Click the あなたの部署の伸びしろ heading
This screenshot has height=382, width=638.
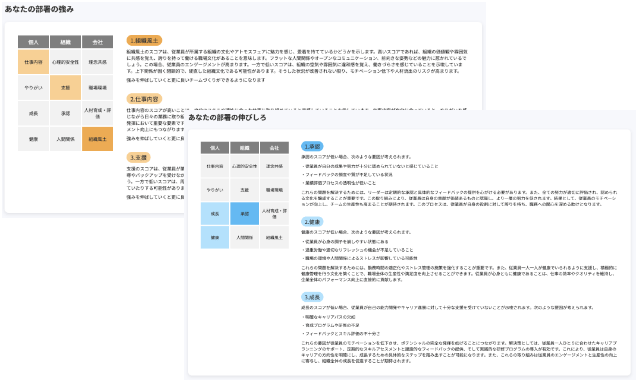[227, 118]
